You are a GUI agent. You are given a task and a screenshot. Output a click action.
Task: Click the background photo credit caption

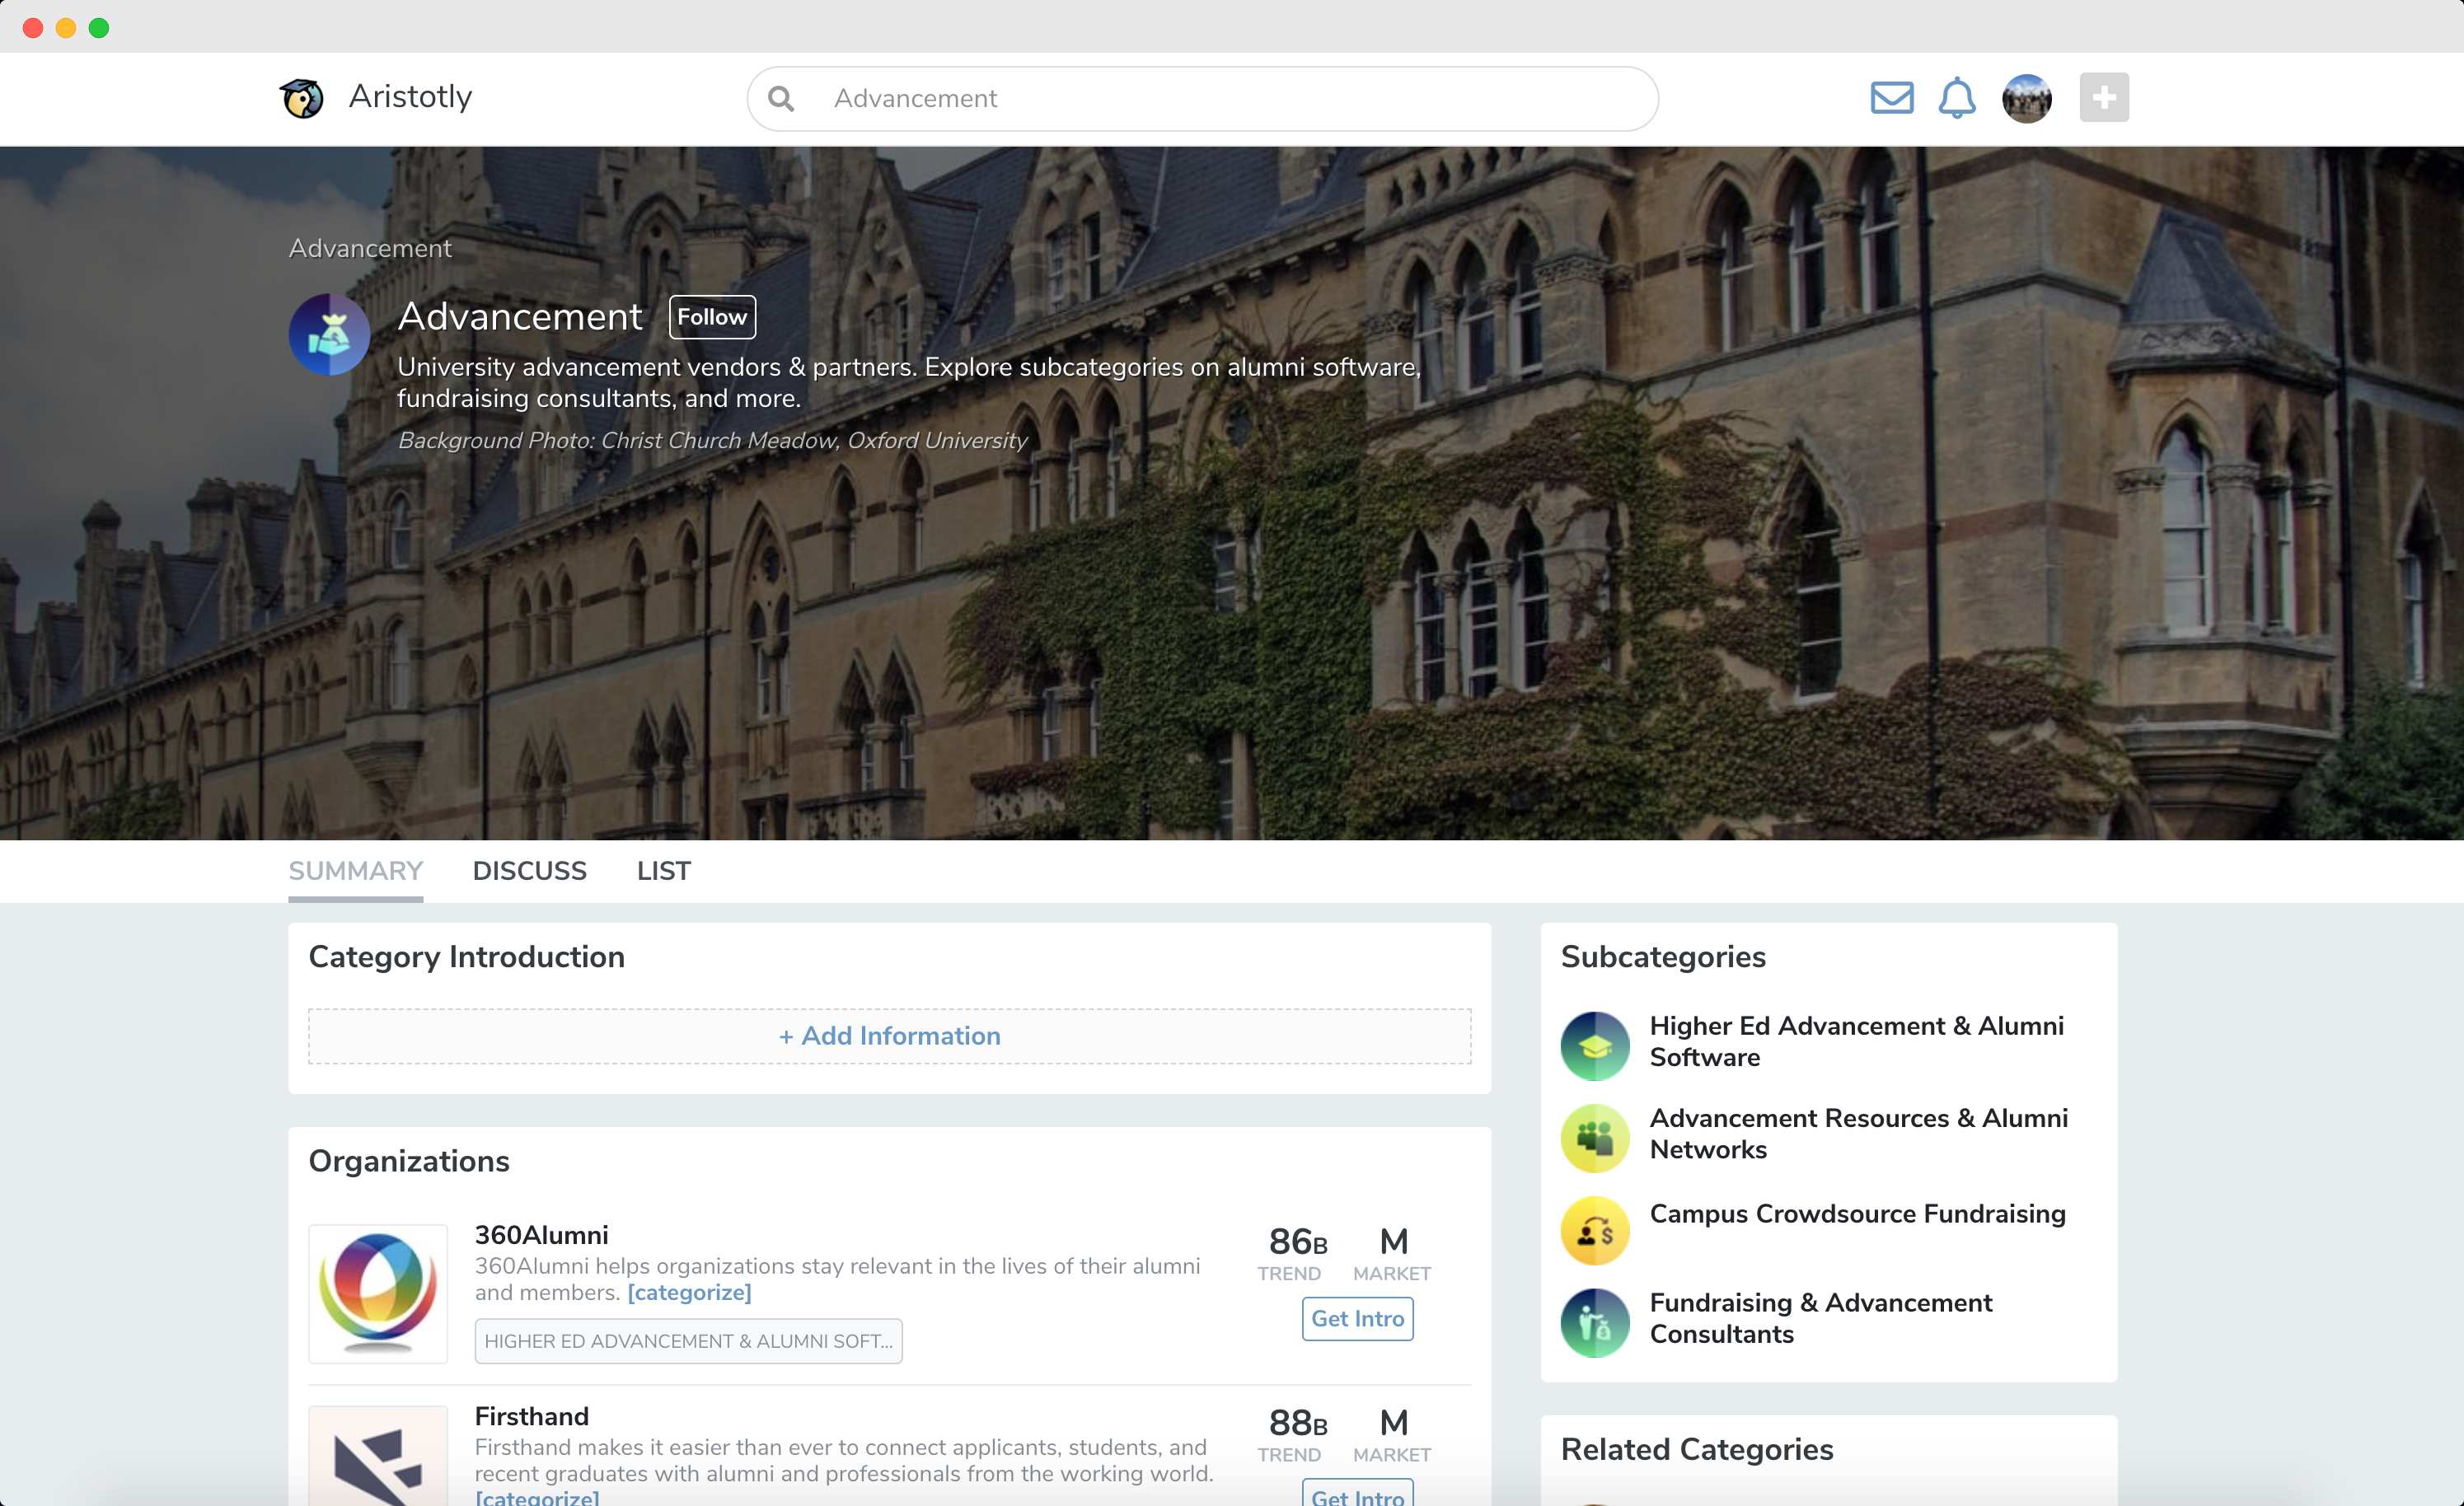[x=712, y=440]
